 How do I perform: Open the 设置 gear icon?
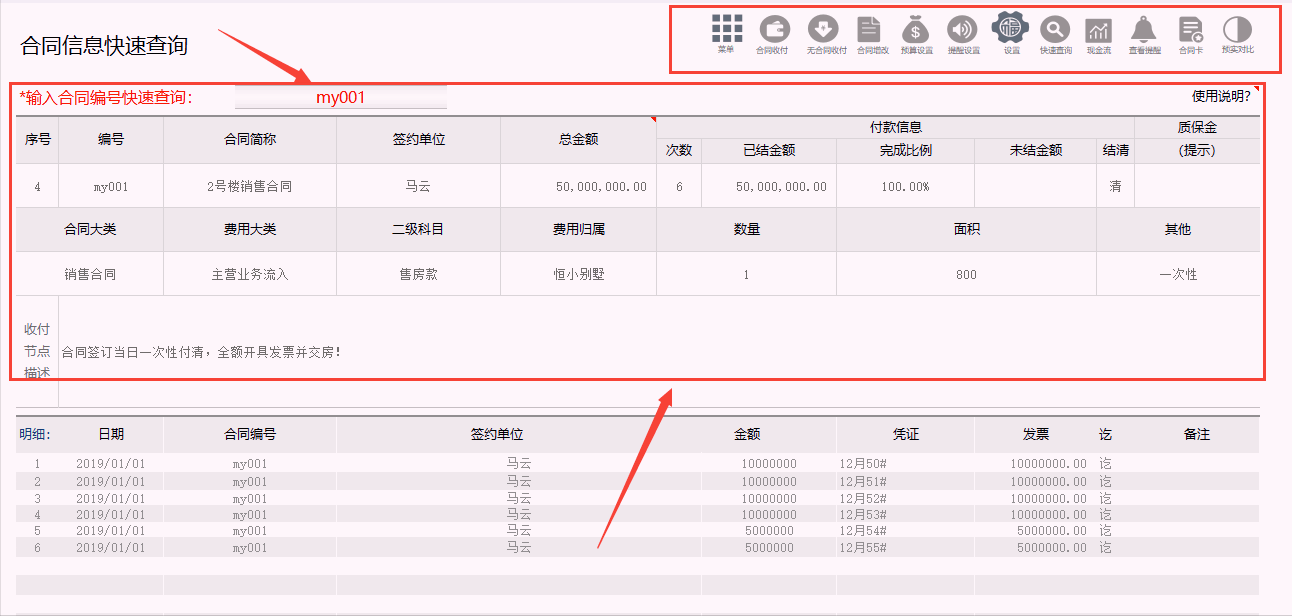(1010, 30)
